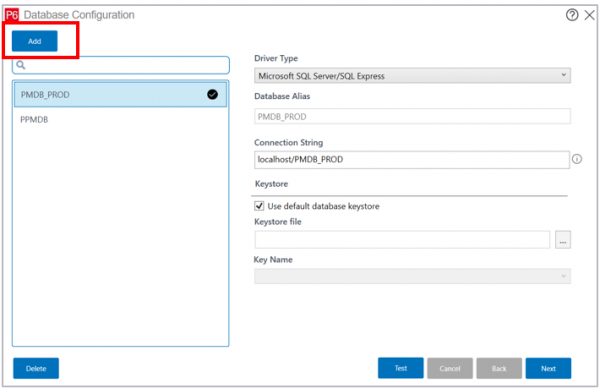
Task: Open the help question mark icon
Action: click(x=572, y=15)
